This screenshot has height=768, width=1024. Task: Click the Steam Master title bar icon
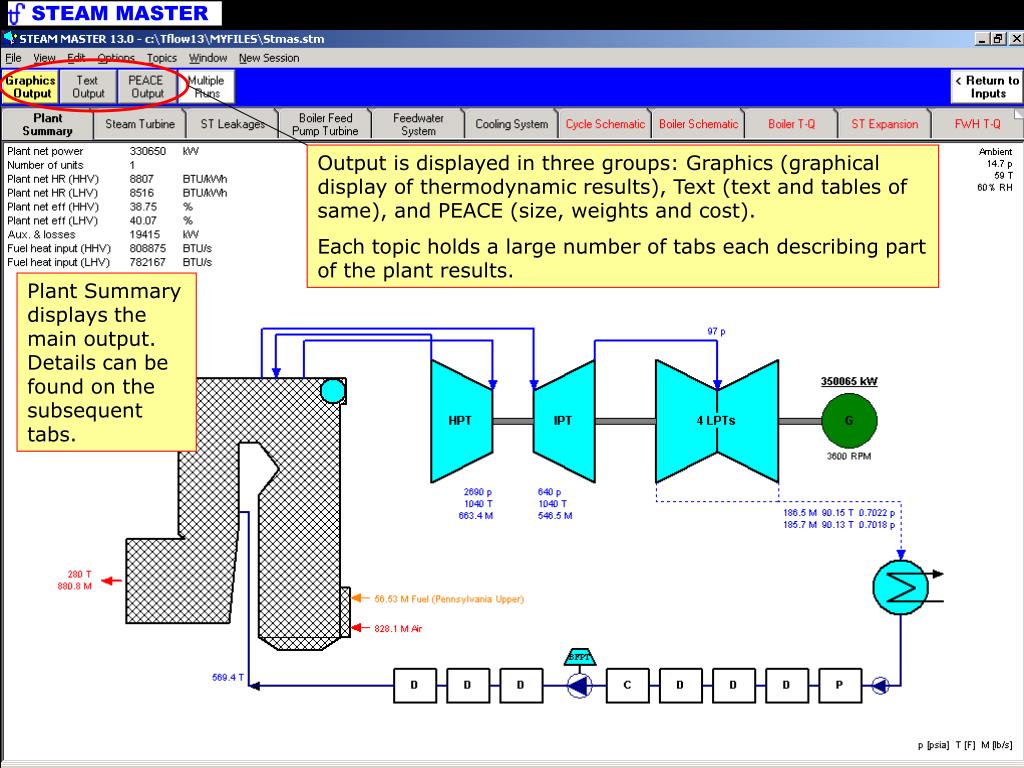click(x=9, y=39)
